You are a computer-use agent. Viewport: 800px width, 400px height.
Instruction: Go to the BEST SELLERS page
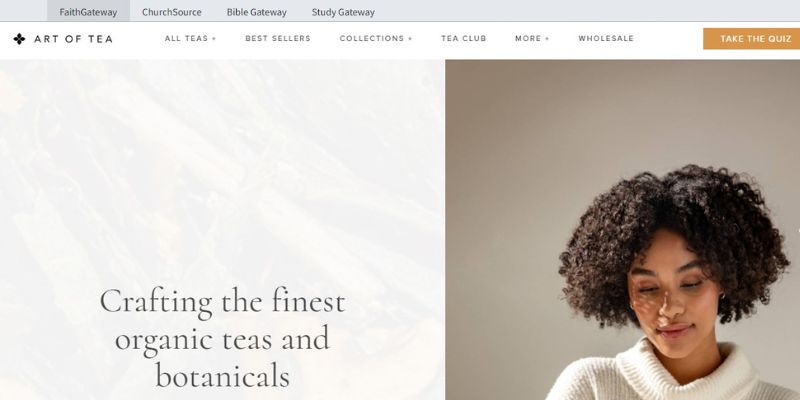click(x=278, y=38)
